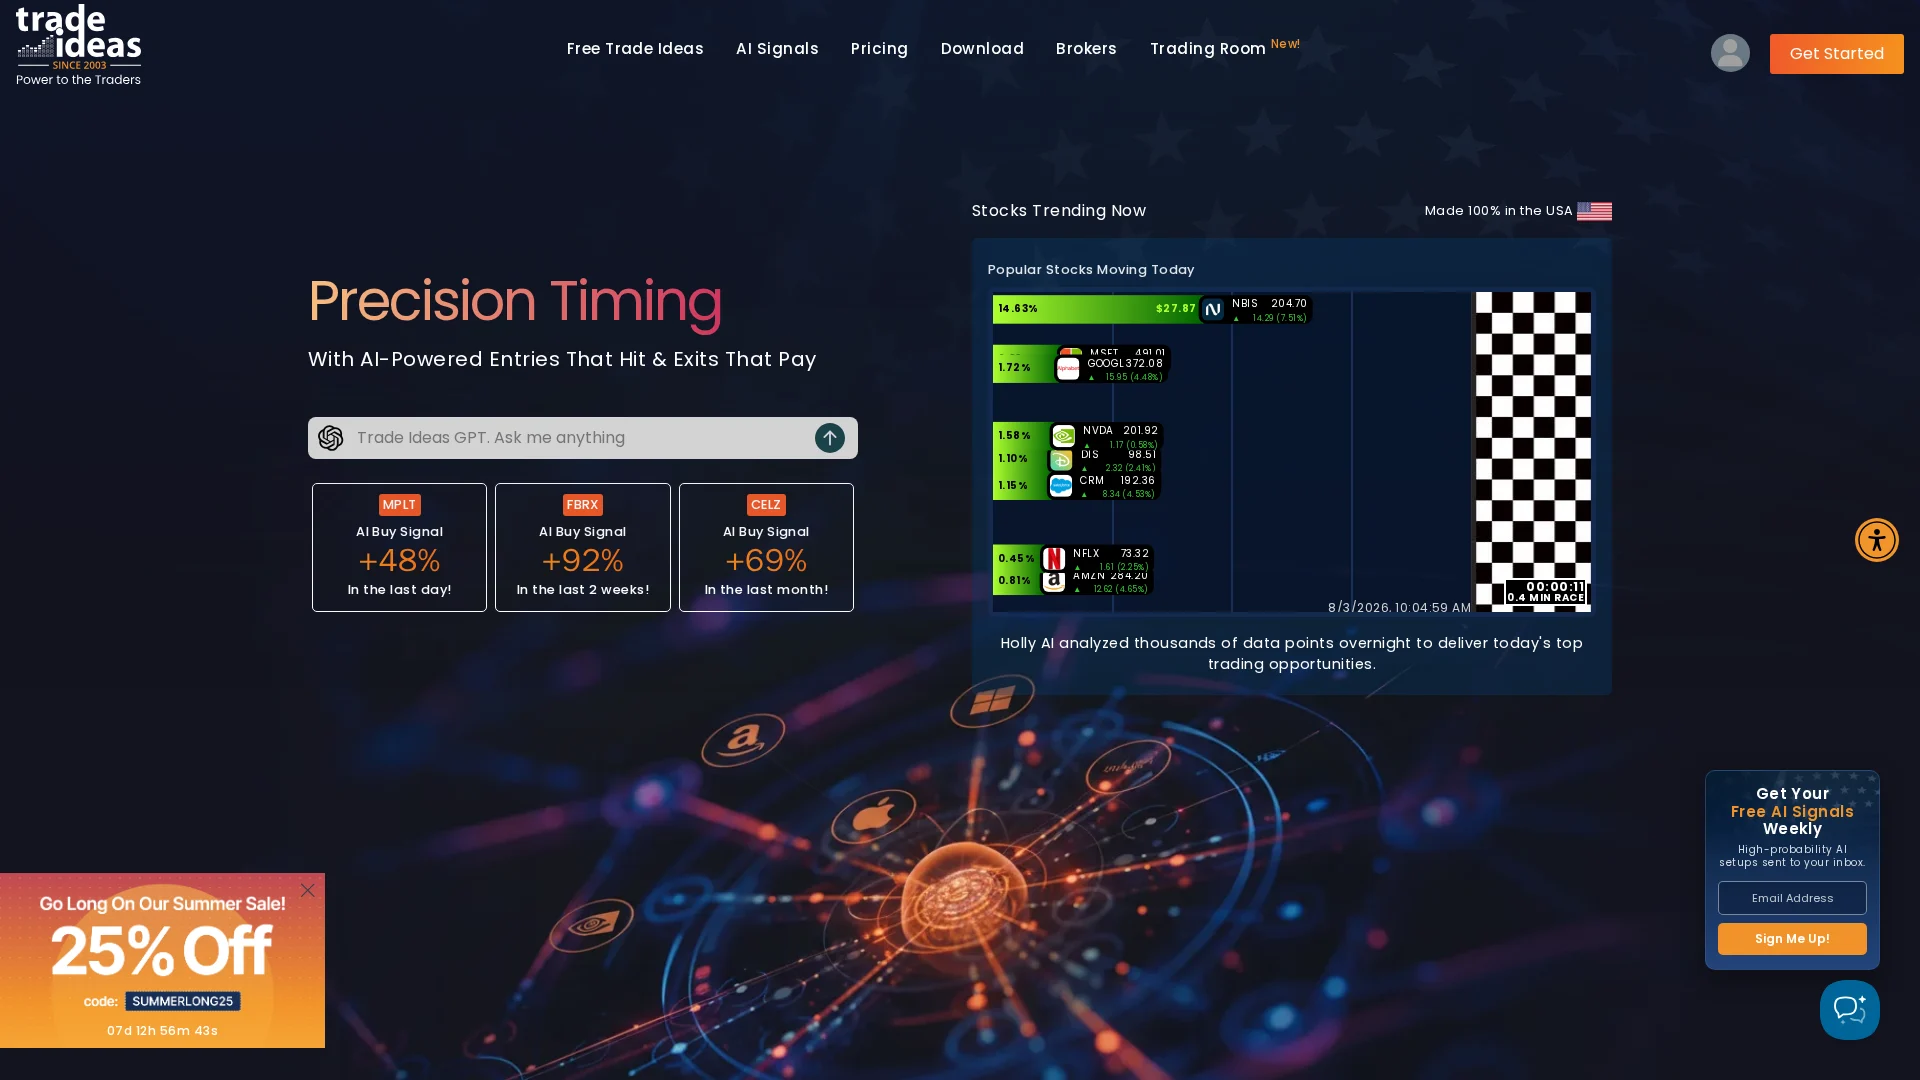The height and width of the screenshot is (1080, 1920).
Task: Open the FBRX AI Buy Signal card
Action: [583, 547]
